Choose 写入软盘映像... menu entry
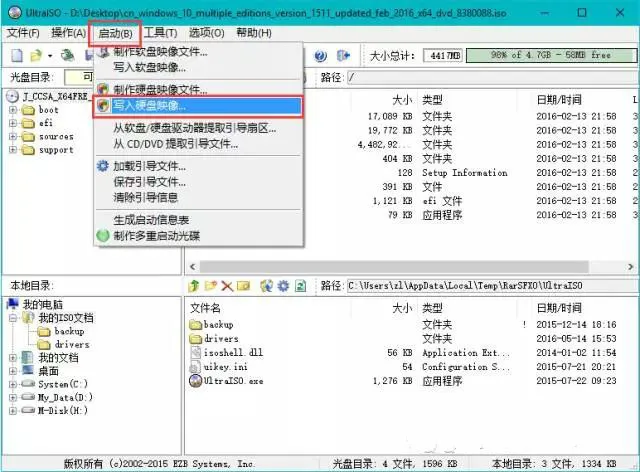640x472 pixels. tap(199, 67)
